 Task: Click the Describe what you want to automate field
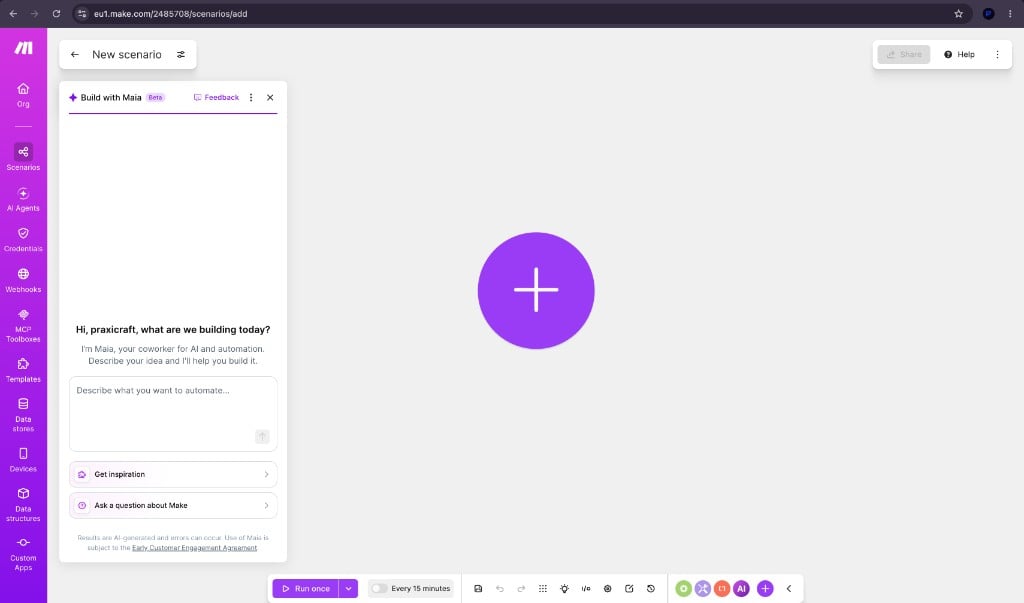[x=173, y=414]
